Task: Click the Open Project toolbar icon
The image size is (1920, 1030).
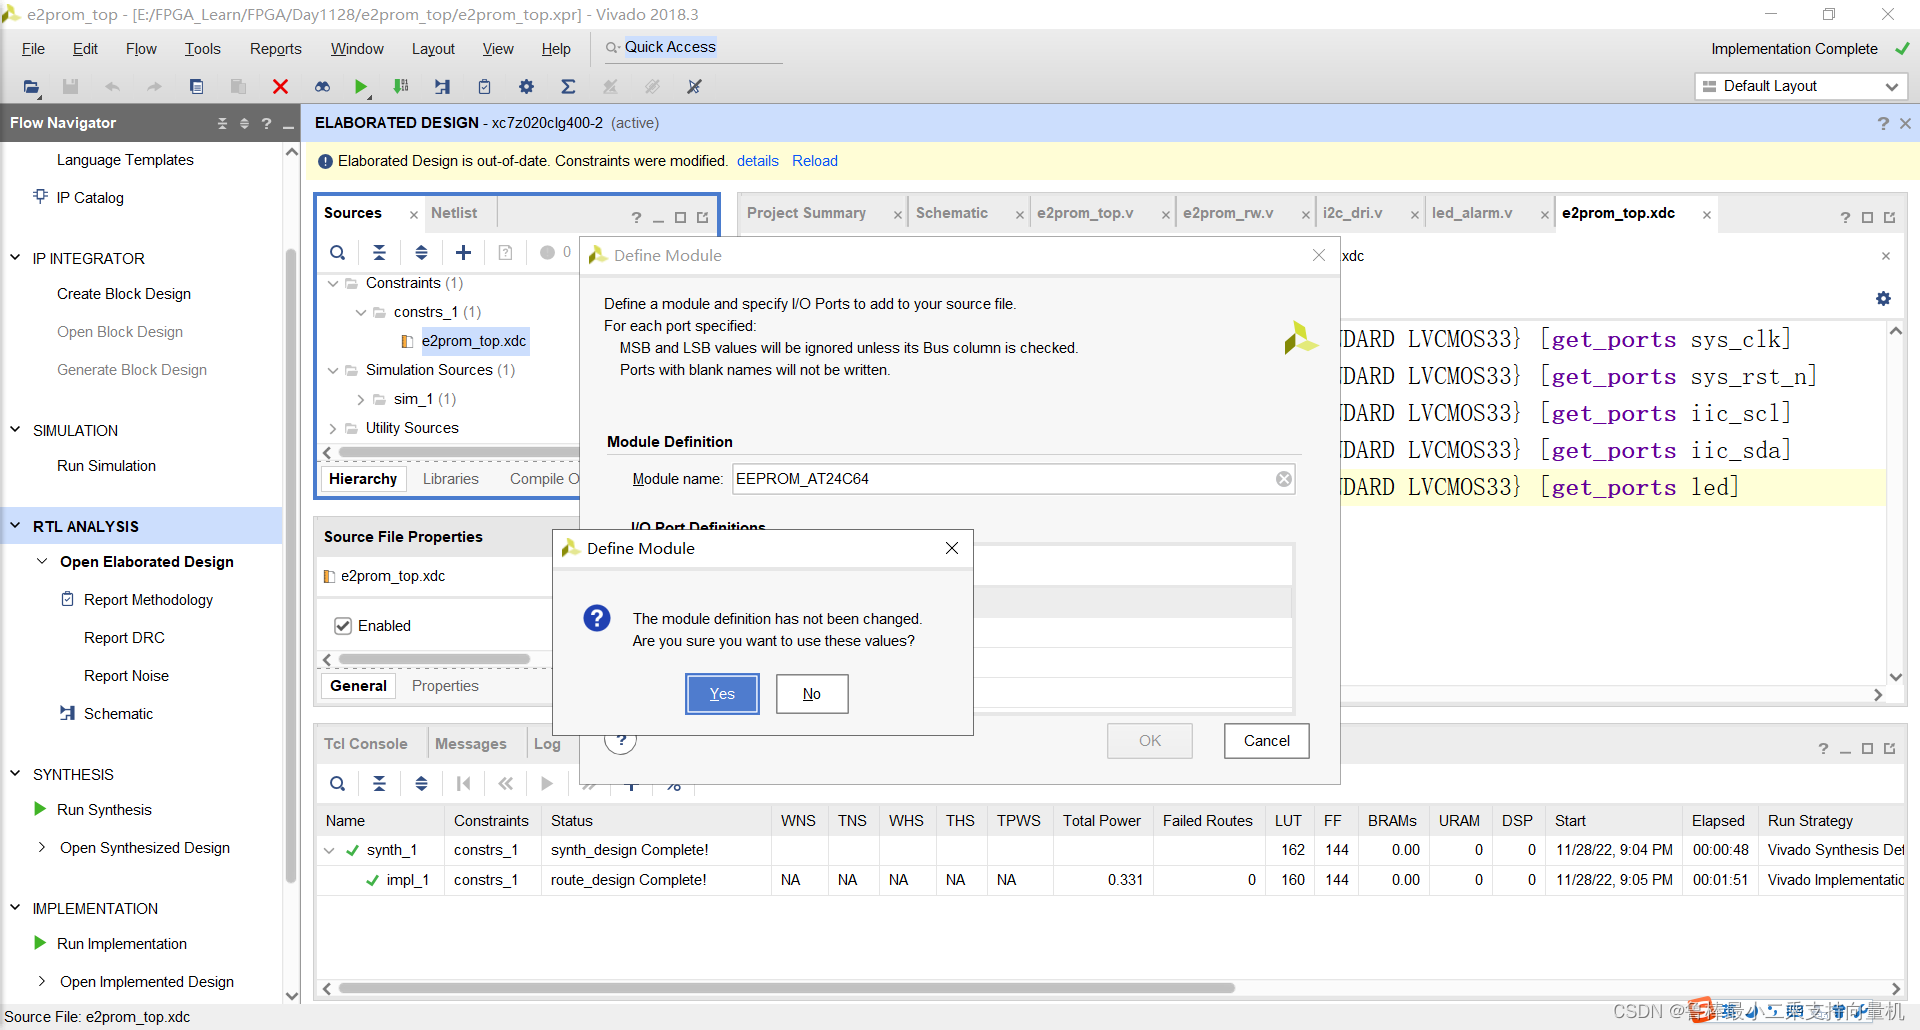Action: (31, 87)
